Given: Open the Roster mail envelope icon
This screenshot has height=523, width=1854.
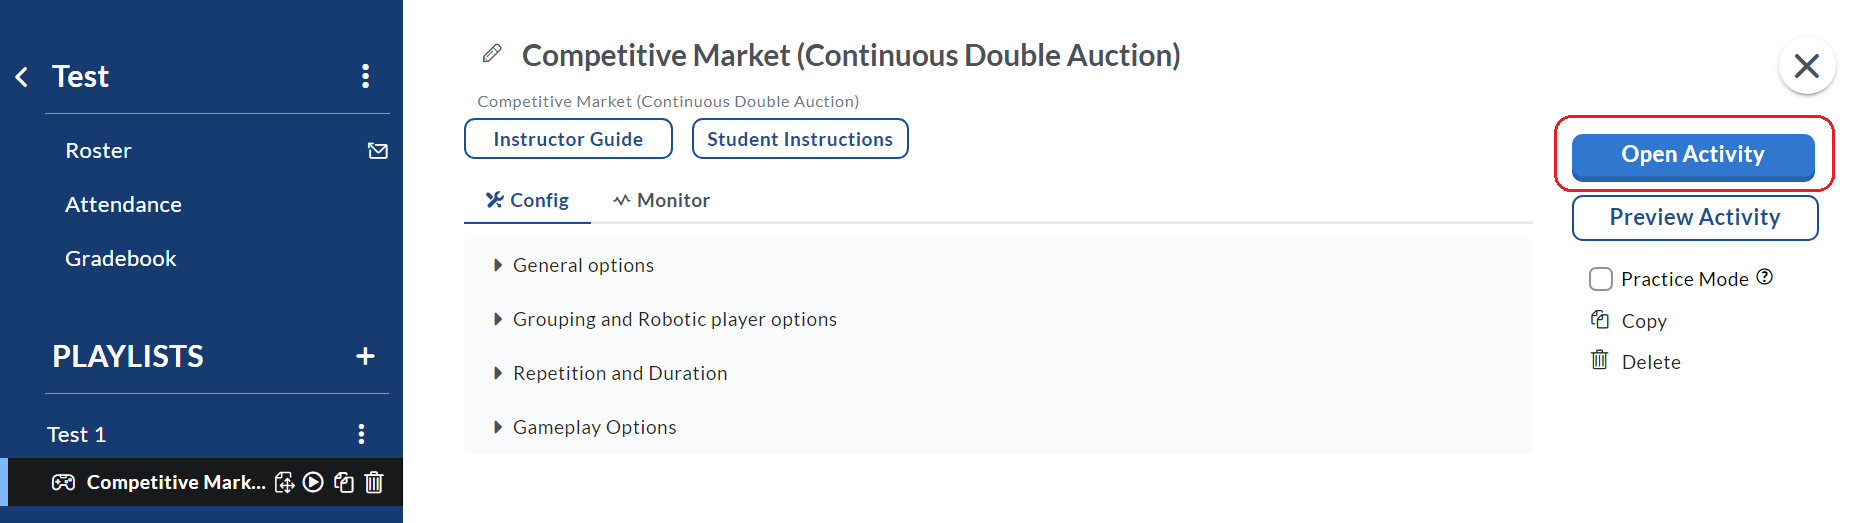Looking at the screenshot, I should tap(378, 151).
